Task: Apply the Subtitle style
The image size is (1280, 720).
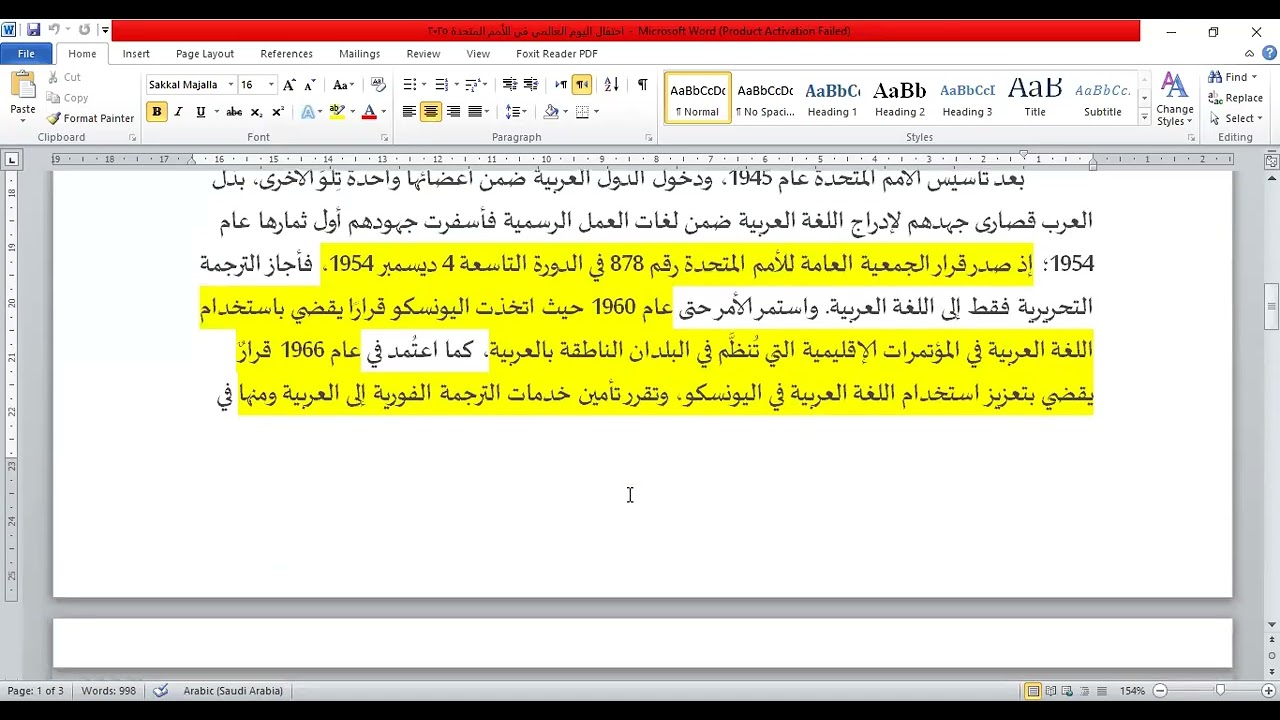Action: click(x=1102, y=98)
